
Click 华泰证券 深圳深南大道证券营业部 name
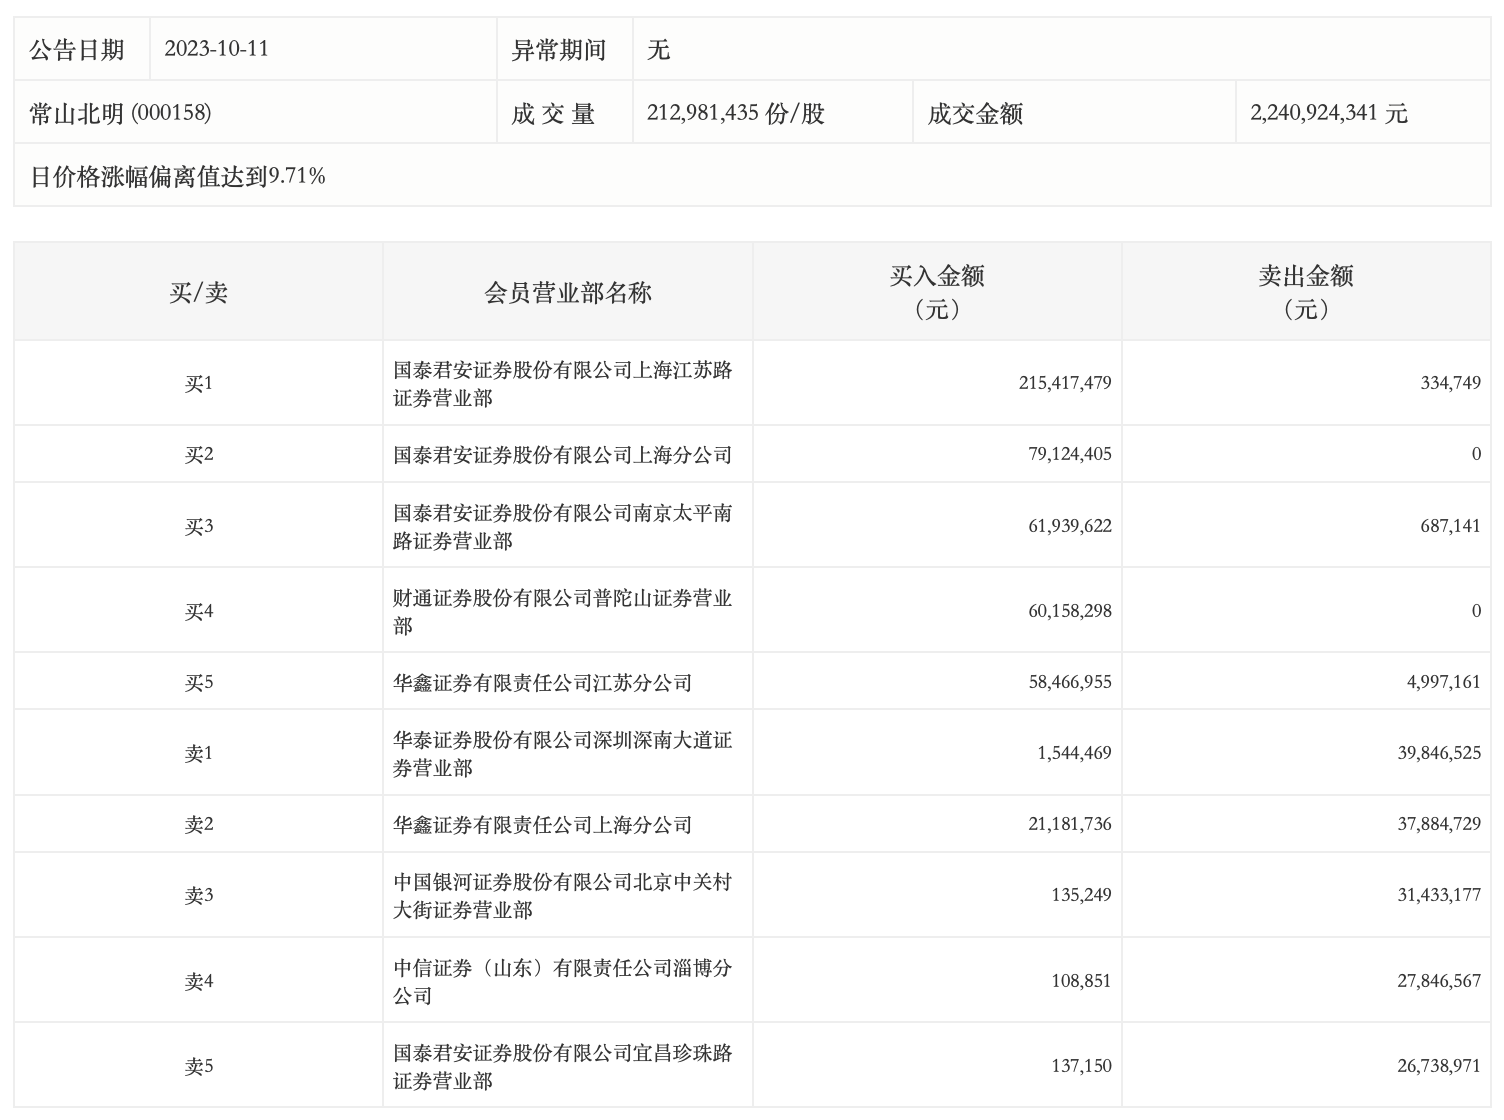click(563, 754)
